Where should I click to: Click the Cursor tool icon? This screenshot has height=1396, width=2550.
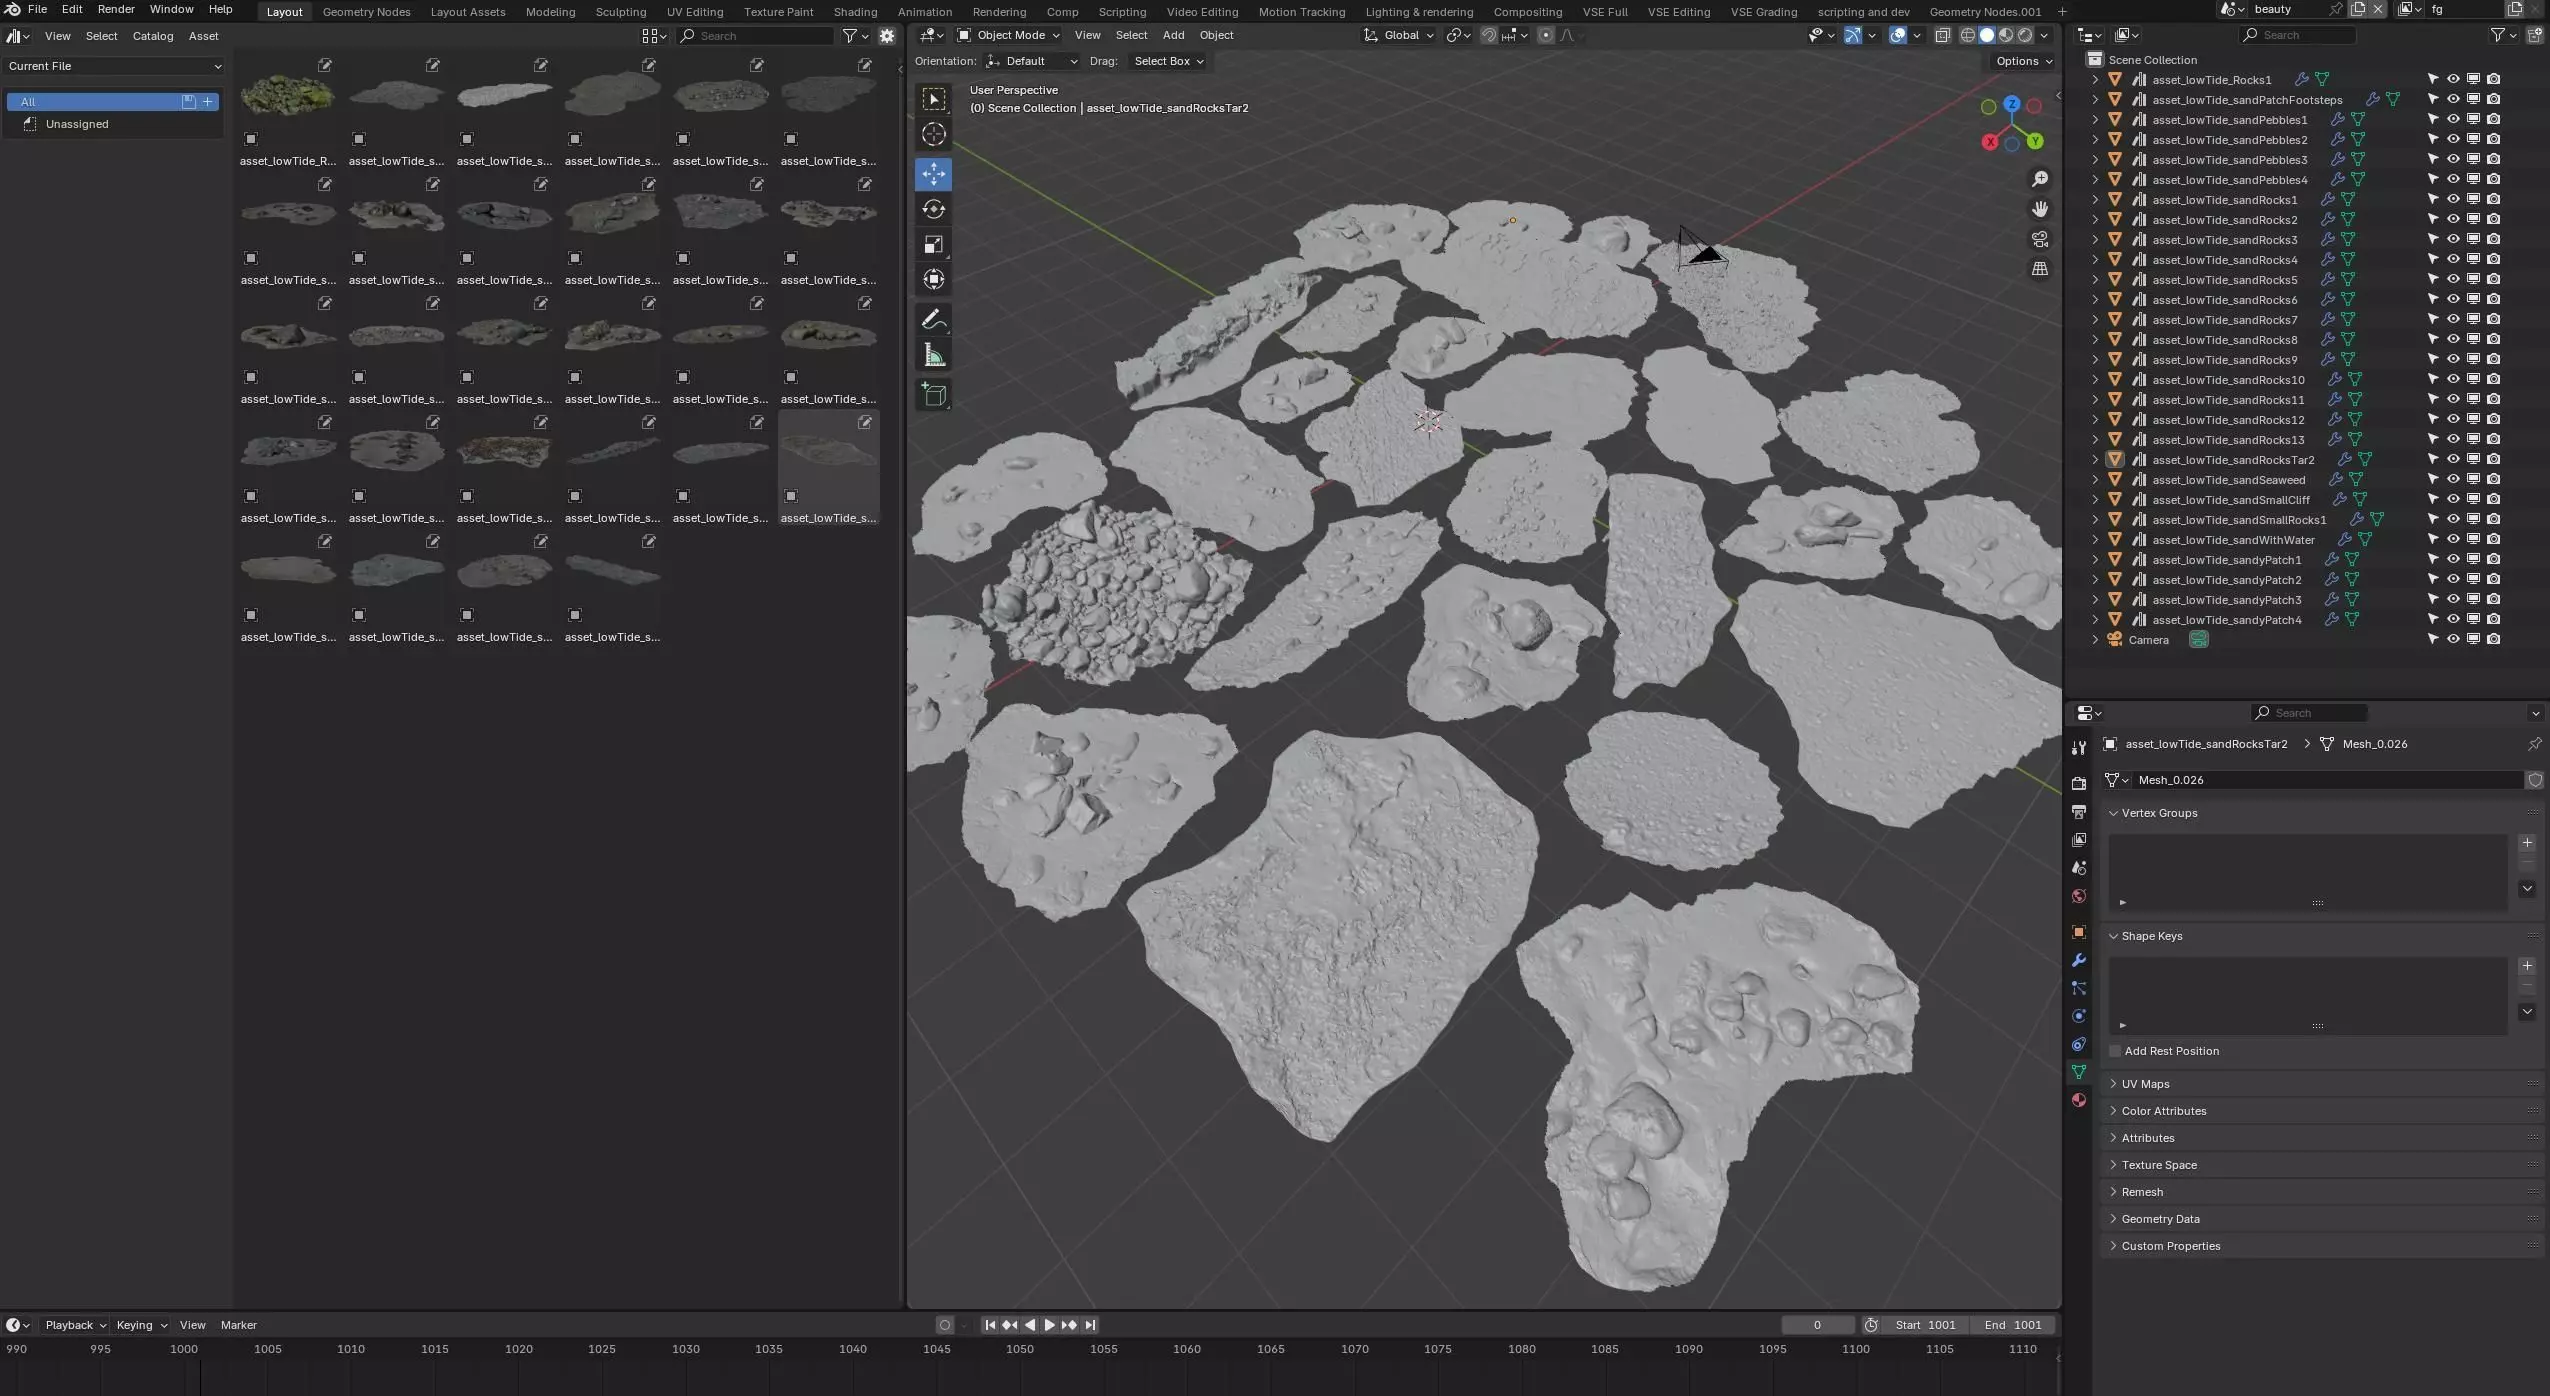933,135
